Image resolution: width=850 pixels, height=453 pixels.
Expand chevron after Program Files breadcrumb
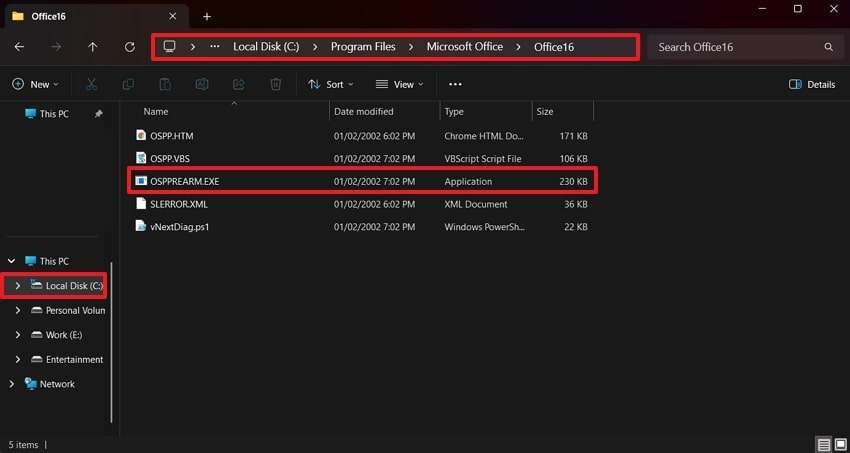(411, 47)
